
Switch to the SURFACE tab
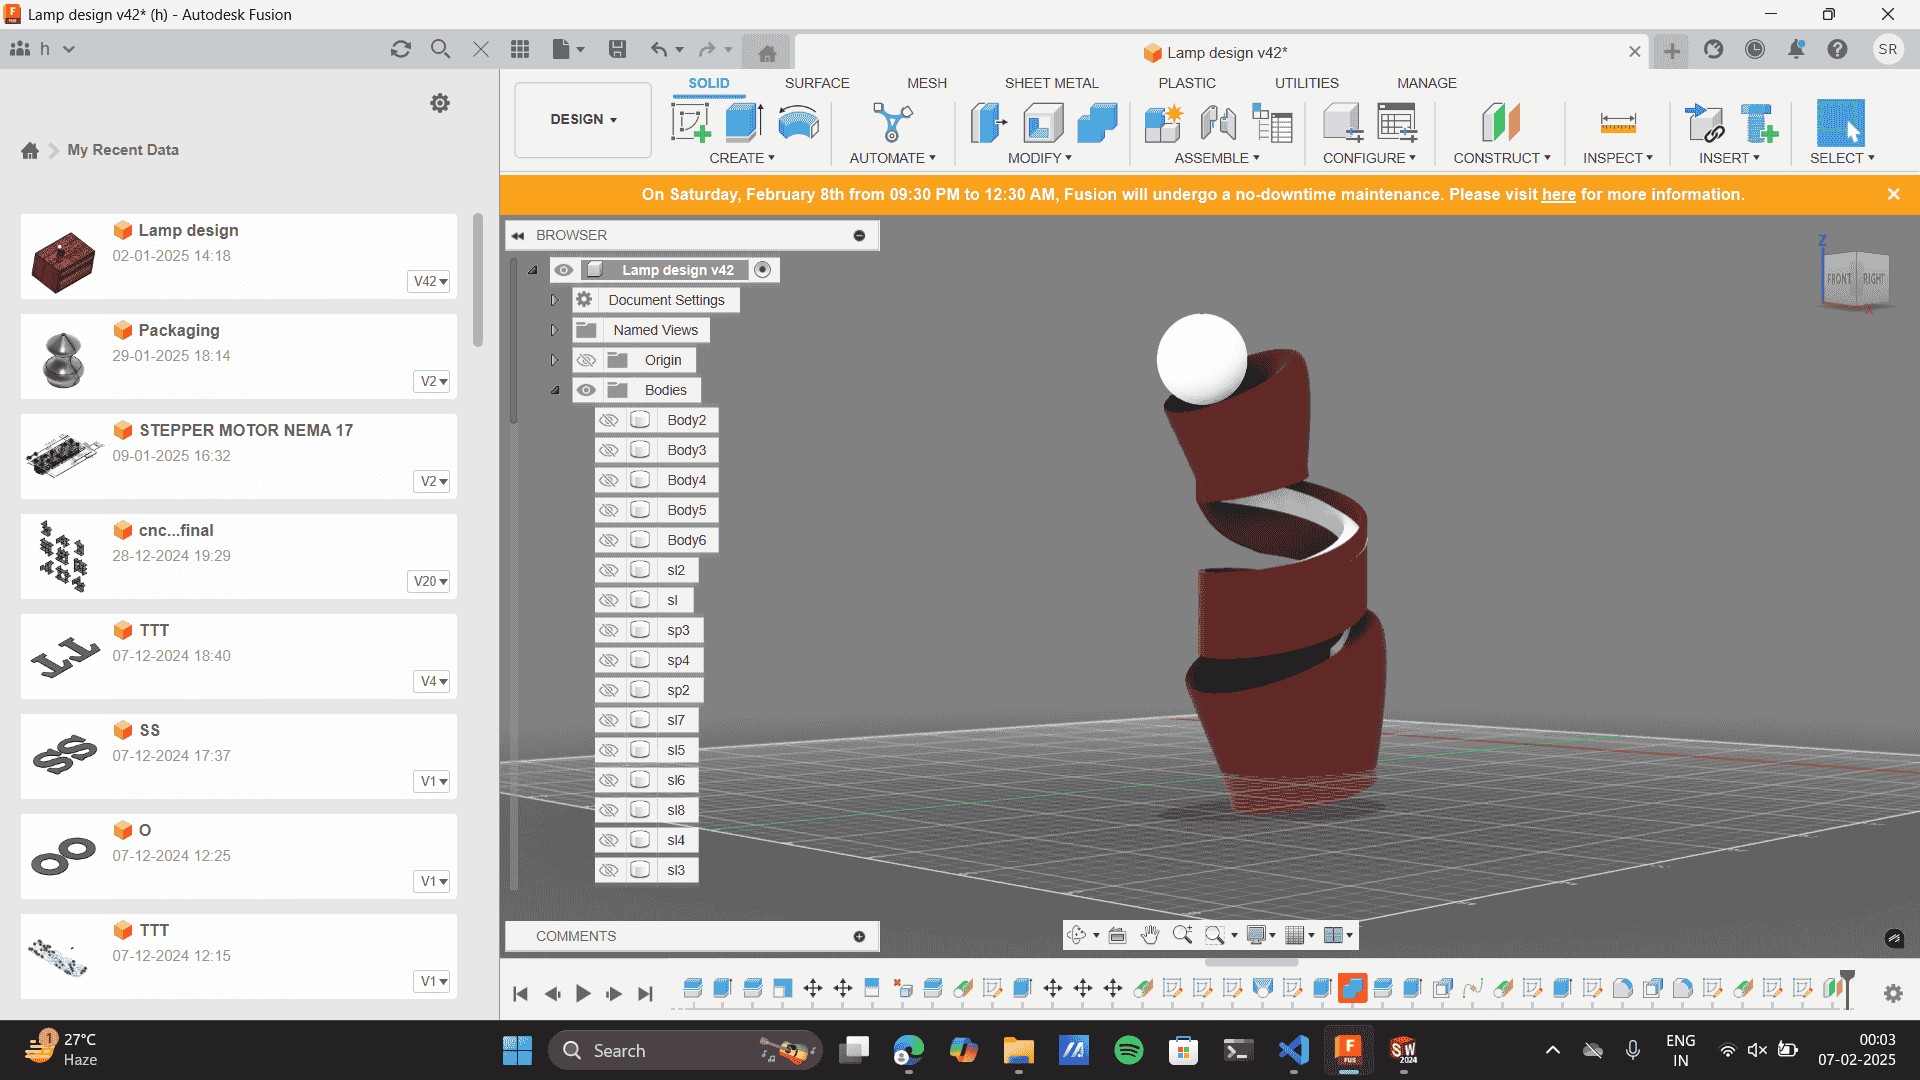tap(817, 83)
